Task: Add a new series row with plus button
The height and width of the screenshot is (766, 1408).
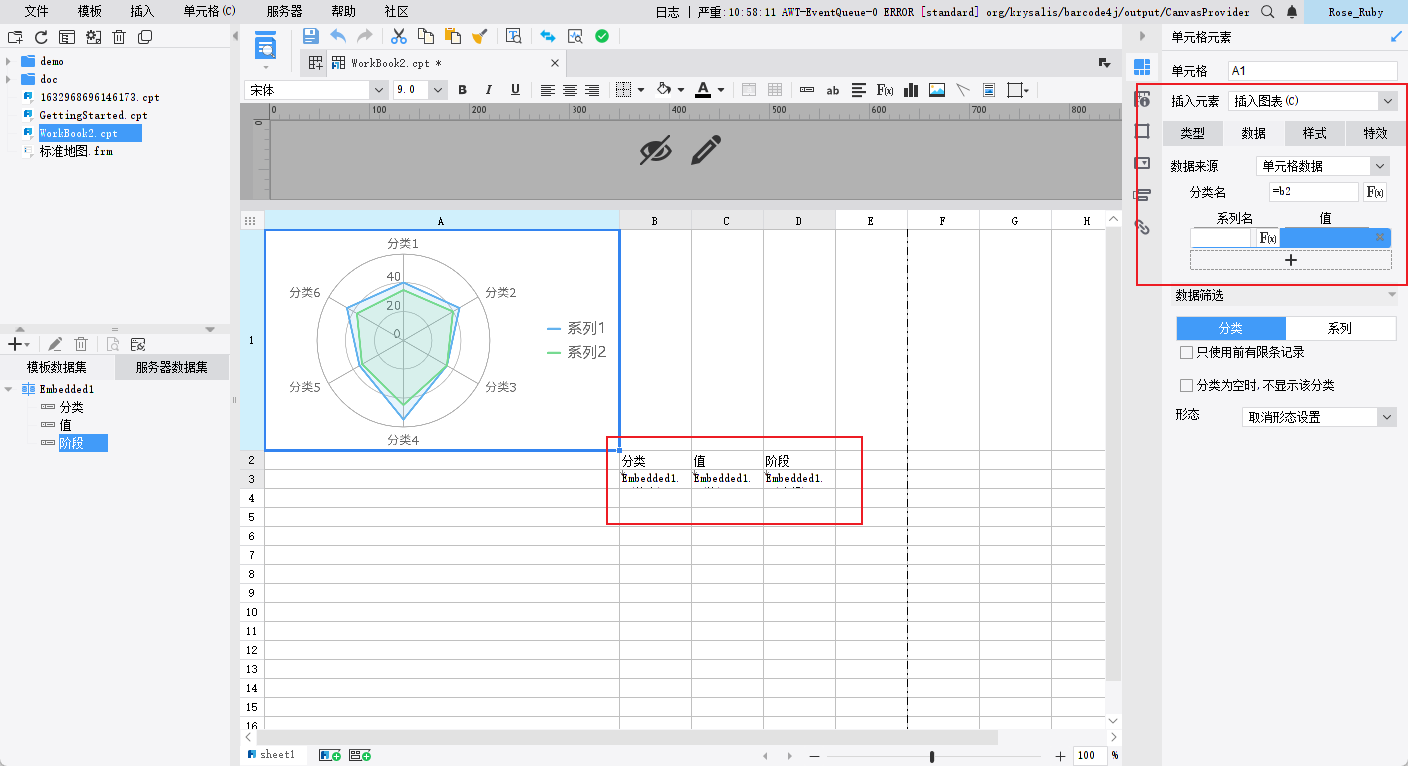Action: pyautogui.click(x=1290, y=259)
